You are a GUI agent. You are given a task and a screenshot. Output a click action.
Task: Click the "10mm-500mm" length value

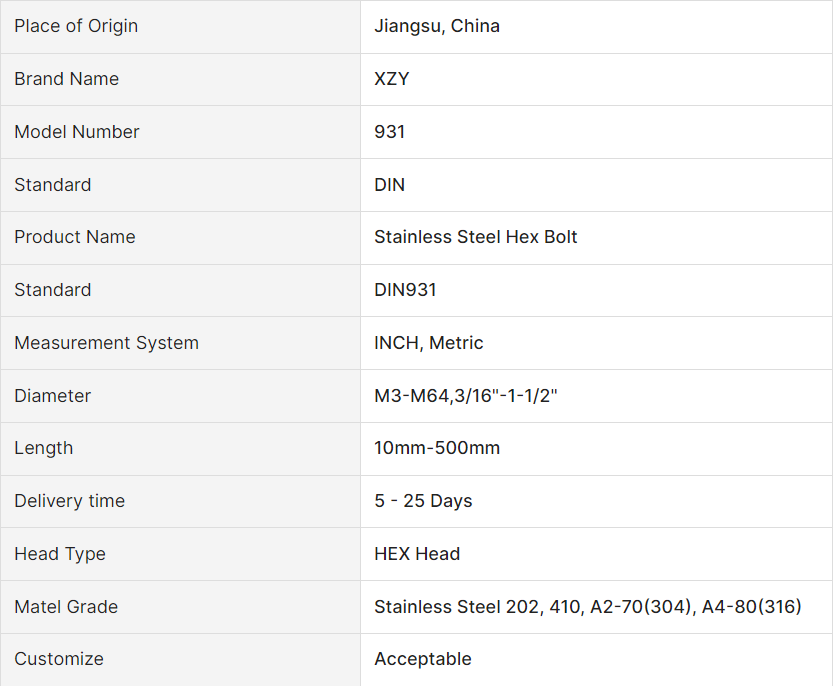[437, 448]
